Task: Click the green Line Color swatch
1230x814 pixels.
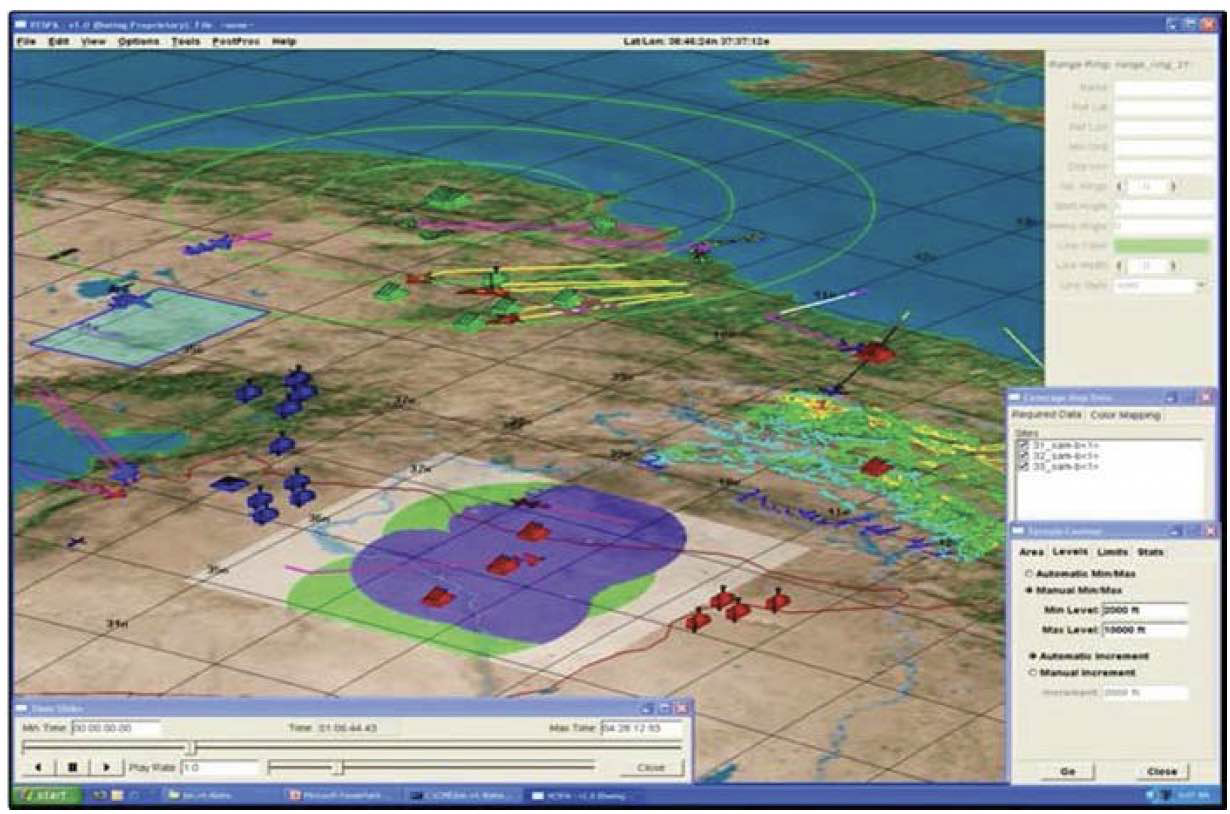Action: click(x=1161, y=245)
